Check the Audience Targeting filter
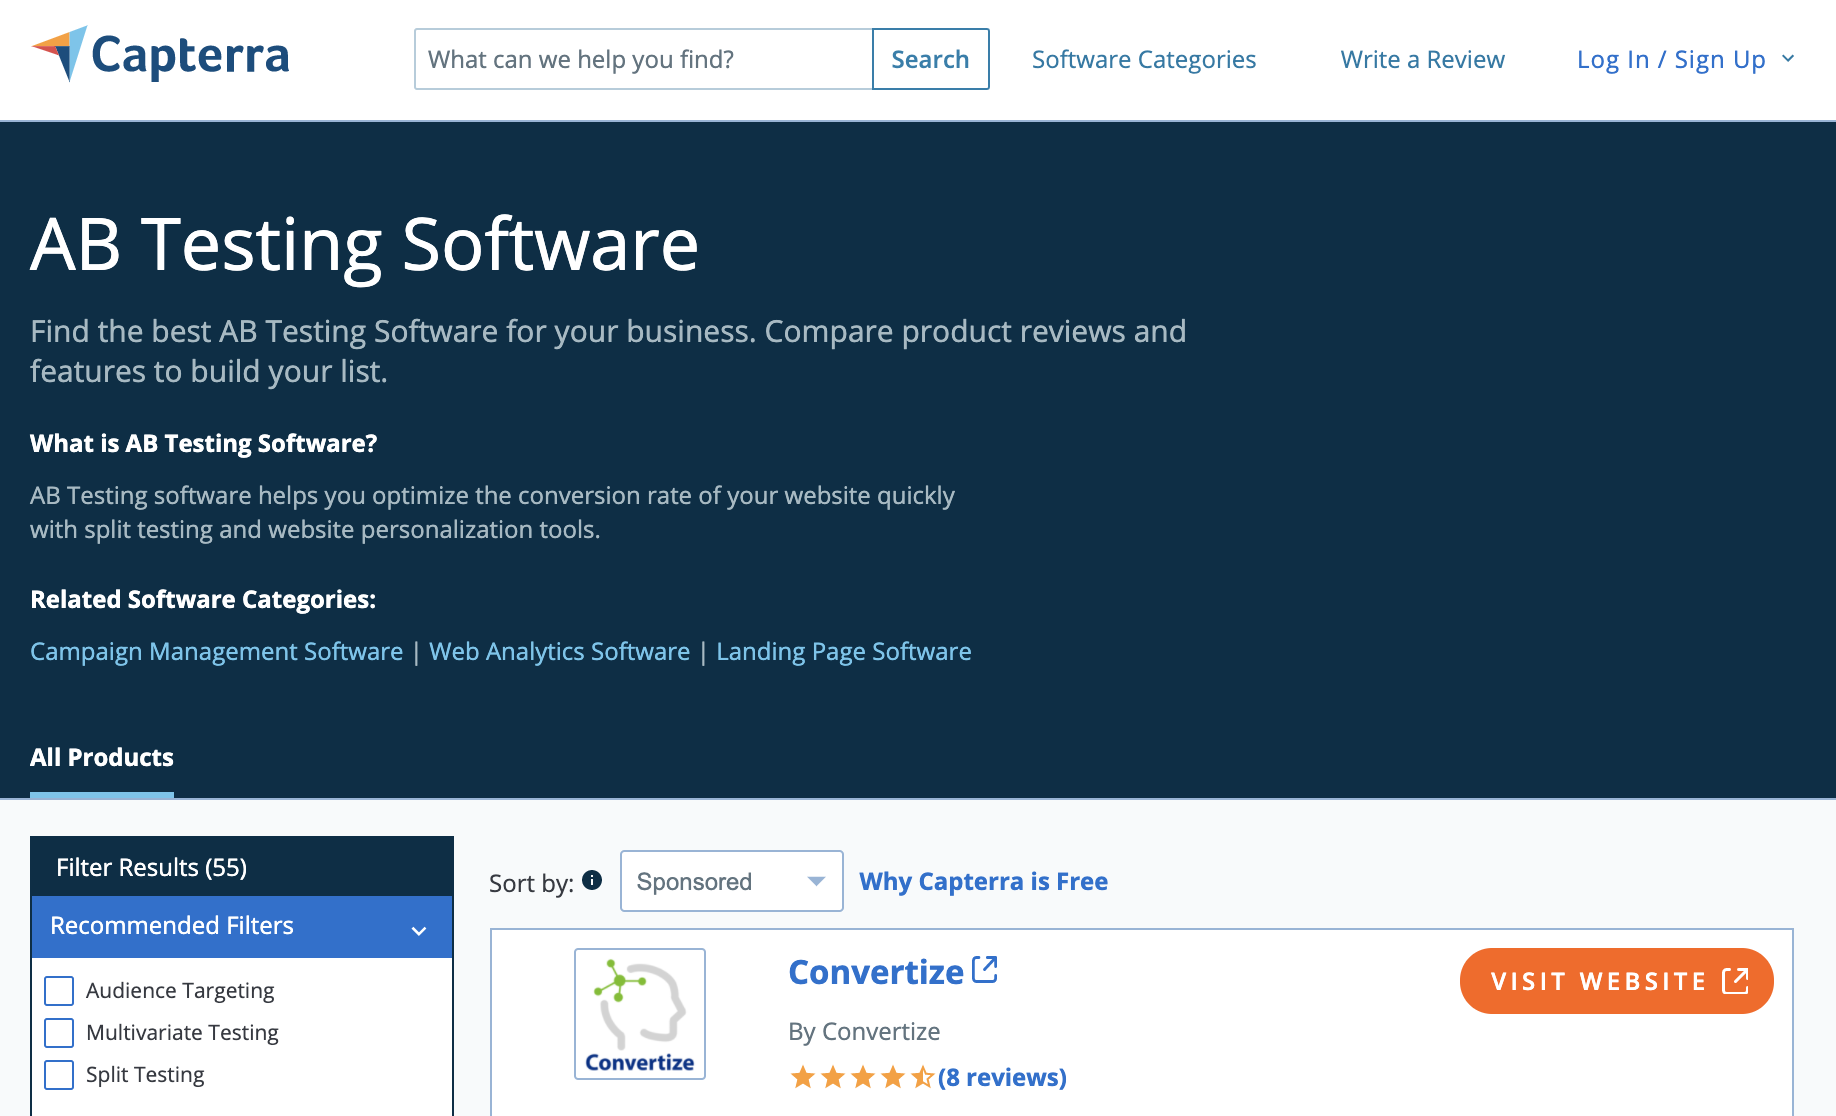The image size is (1836, 1116). click(60, 991)
